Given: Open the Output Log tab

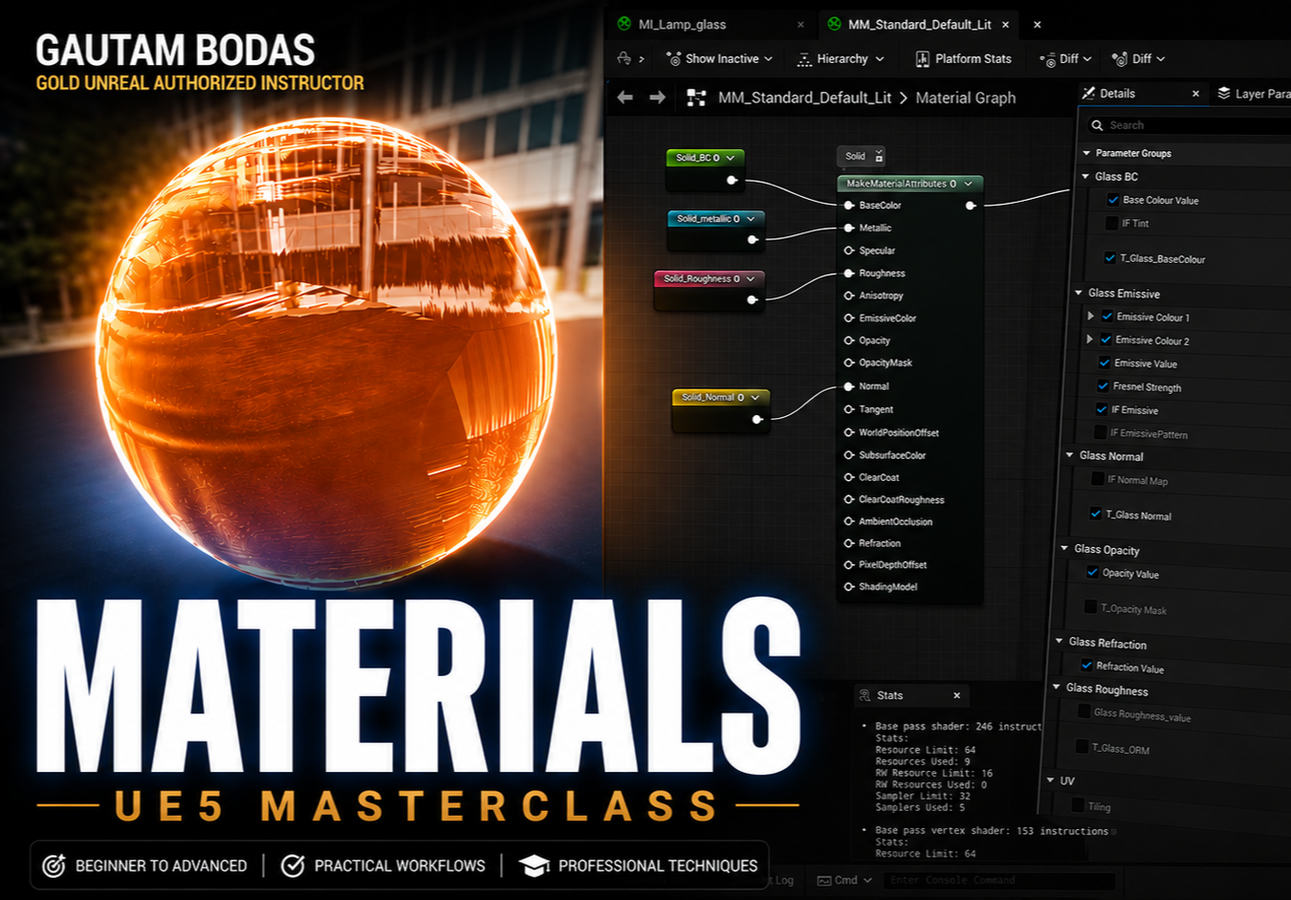Looking at the screenshot, I should click(781, 880).
